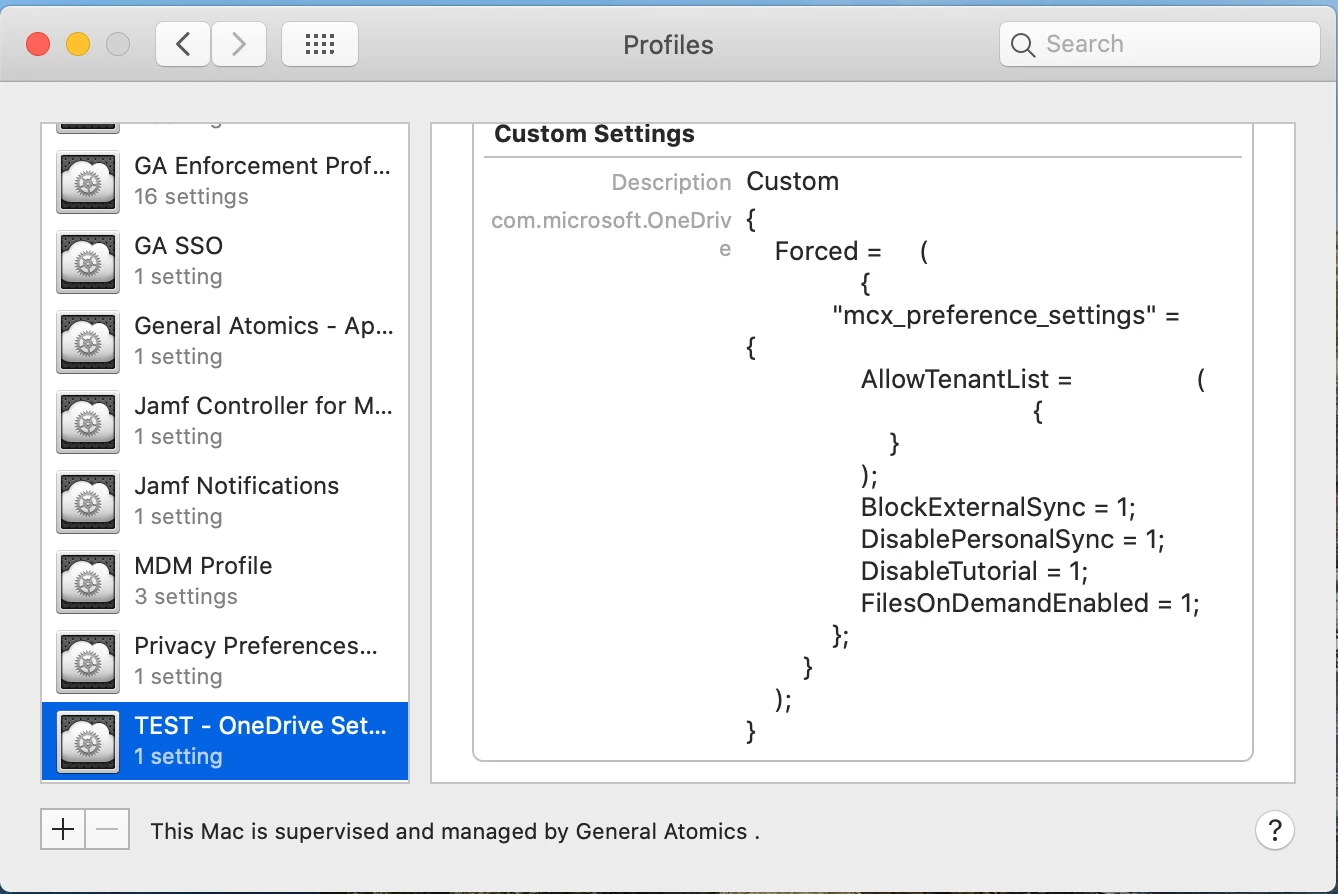This screenshot has height=894, width=1338.
Task: Close the Profiles window red button
Action: 38,44
